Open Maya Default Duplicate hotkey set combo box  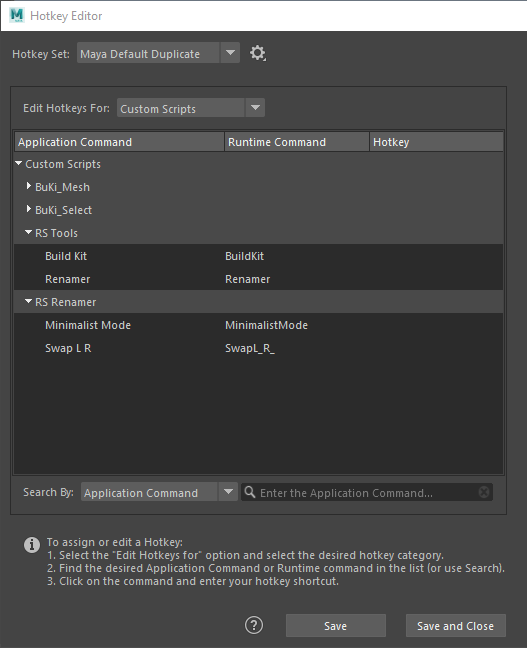coord(158,53)
